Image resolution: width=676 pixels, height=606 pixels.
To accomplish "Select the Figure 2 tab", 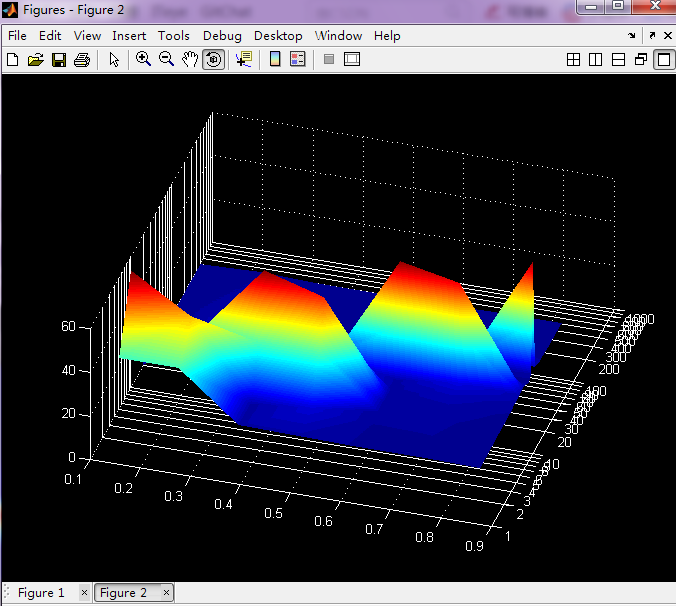I will [123, 593].
